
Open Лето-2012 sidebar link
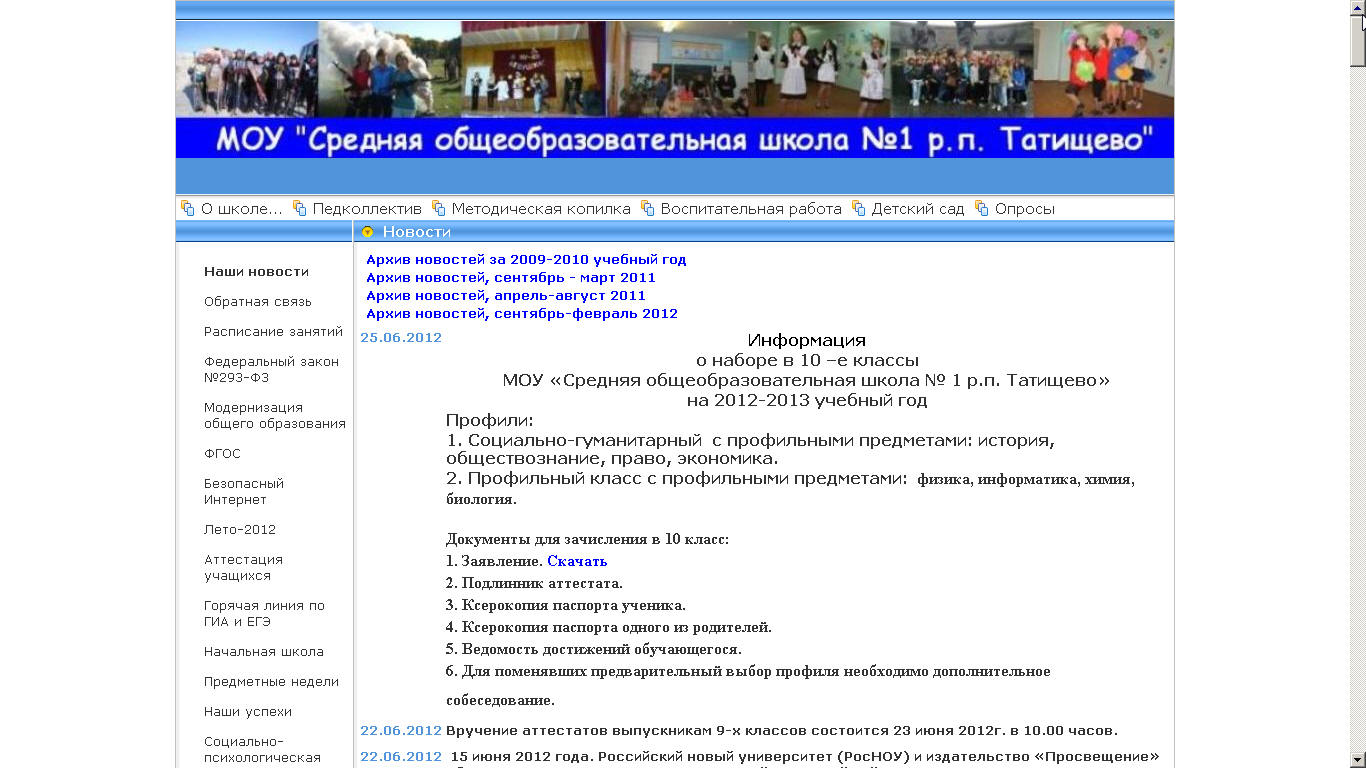coord(240,529)
